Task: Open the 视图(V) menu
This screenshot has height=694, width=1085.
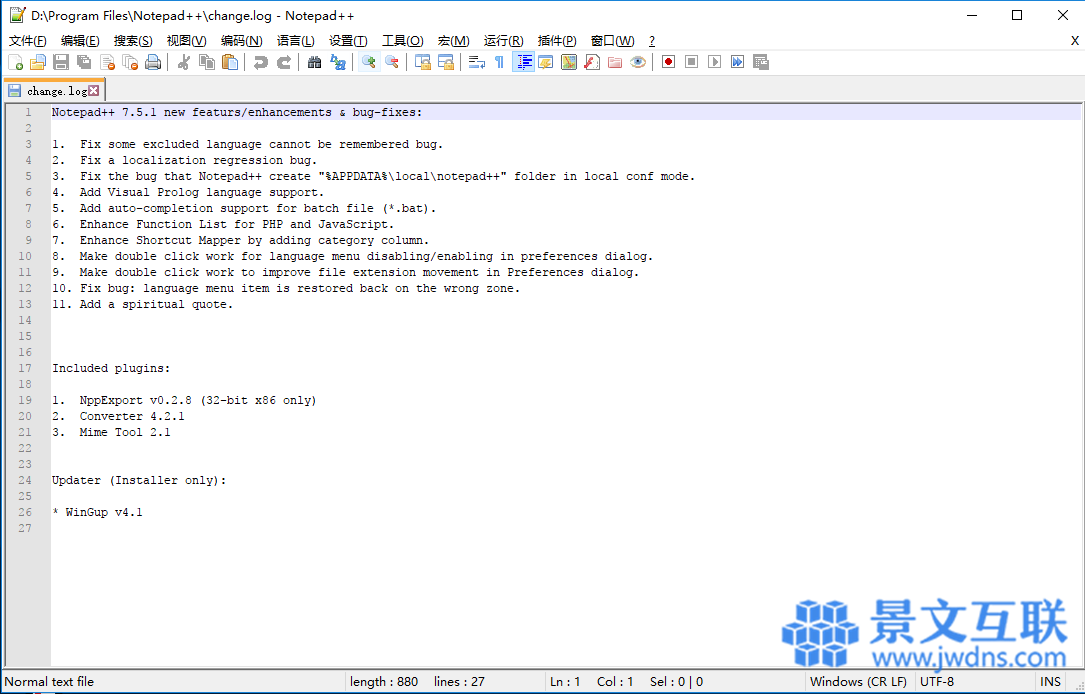Action: tap(187, 41)
